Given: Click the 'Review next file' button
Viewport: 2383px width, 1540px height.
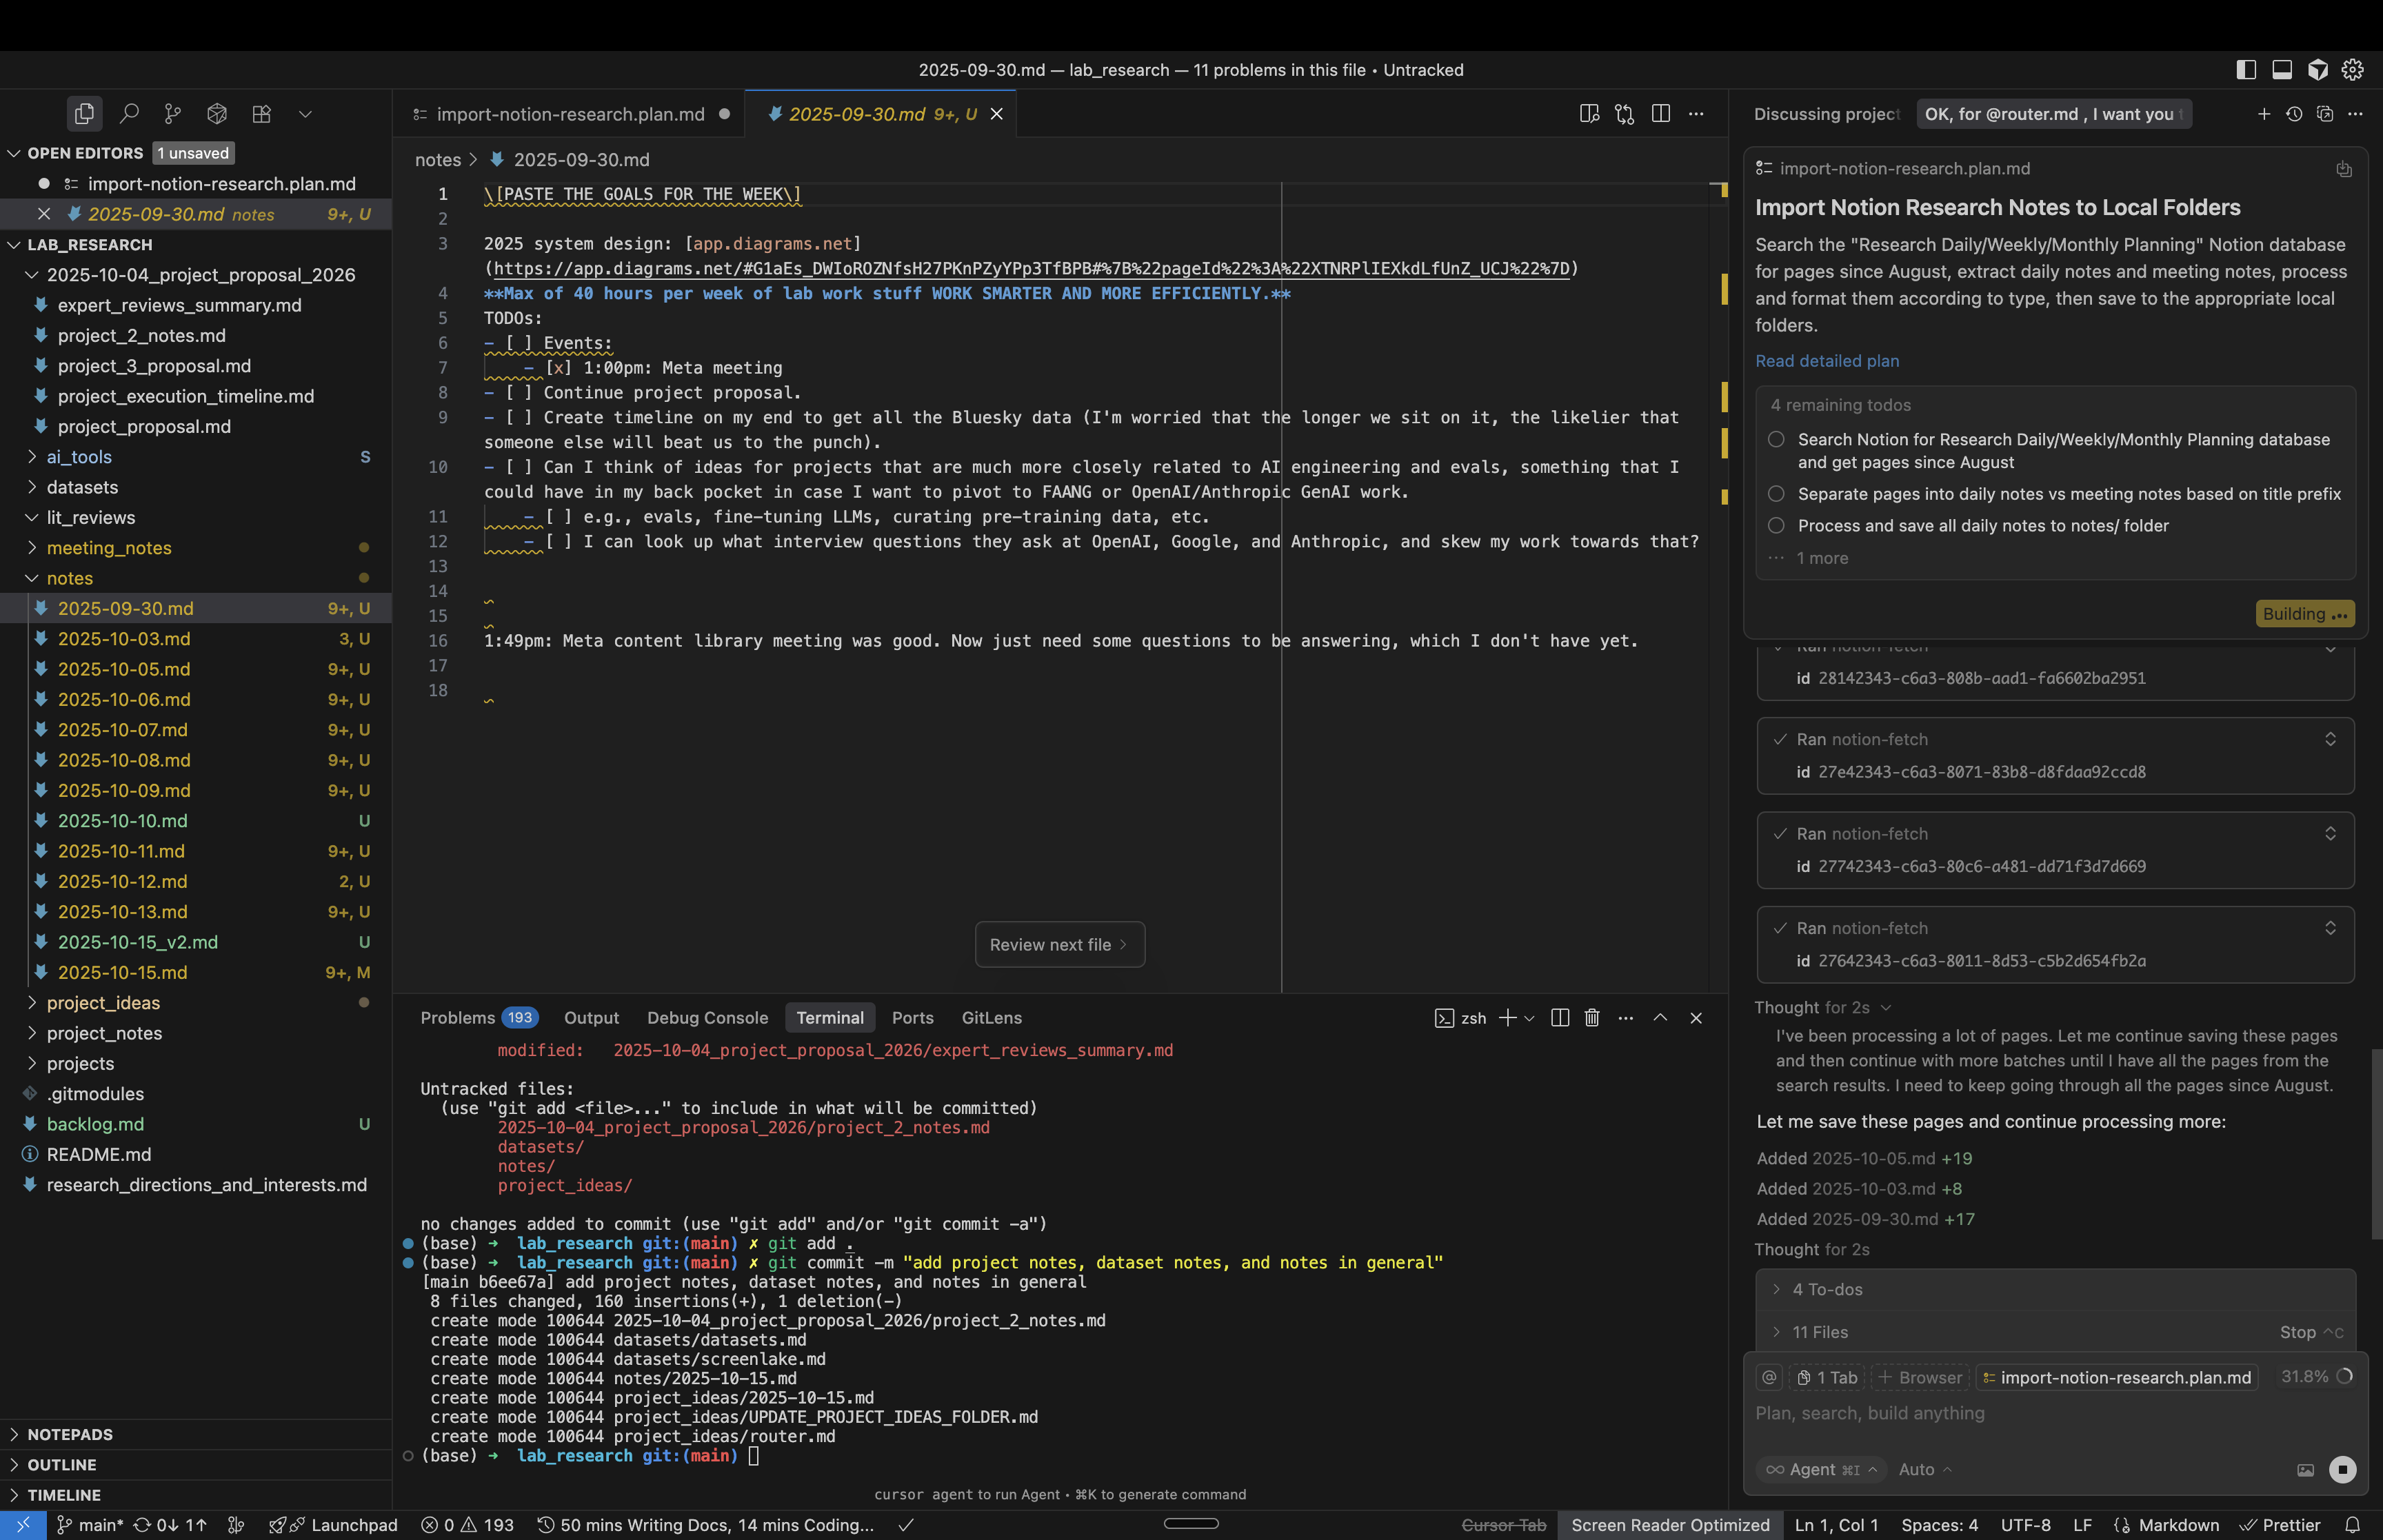Looking at the screenshot, I should pyautogui.click(x=1059, y=945).
